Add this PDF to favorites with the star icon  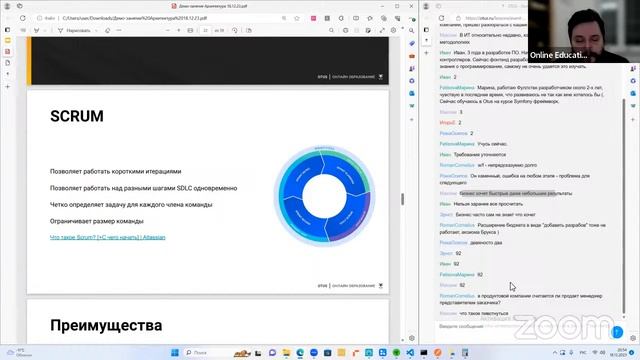coord(297,18)
